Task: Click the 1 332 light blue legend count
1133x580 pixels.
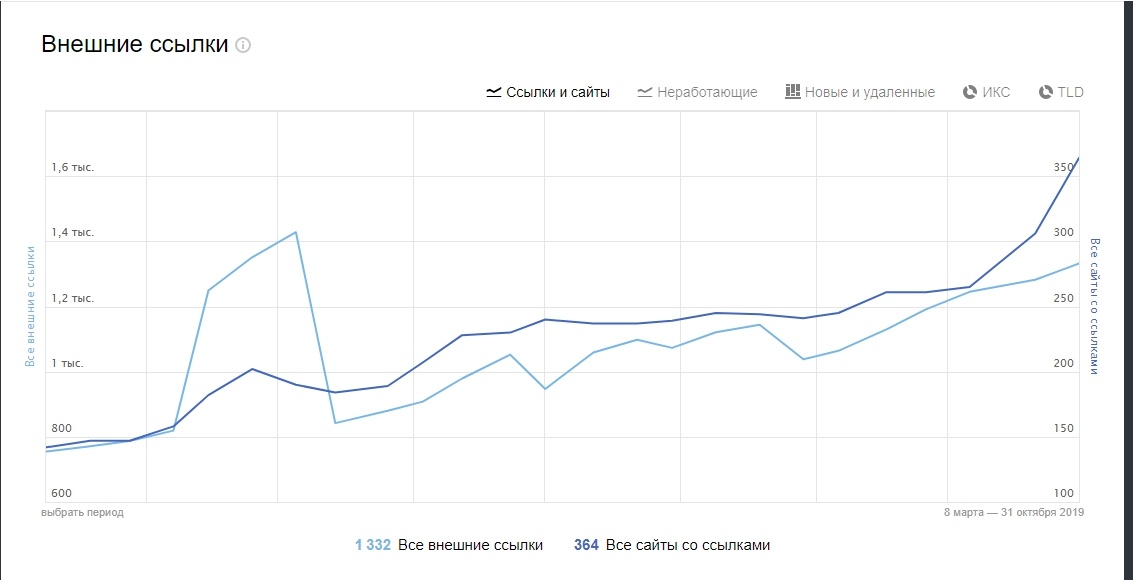Action: pyautogui.click(x=373, y=545)
